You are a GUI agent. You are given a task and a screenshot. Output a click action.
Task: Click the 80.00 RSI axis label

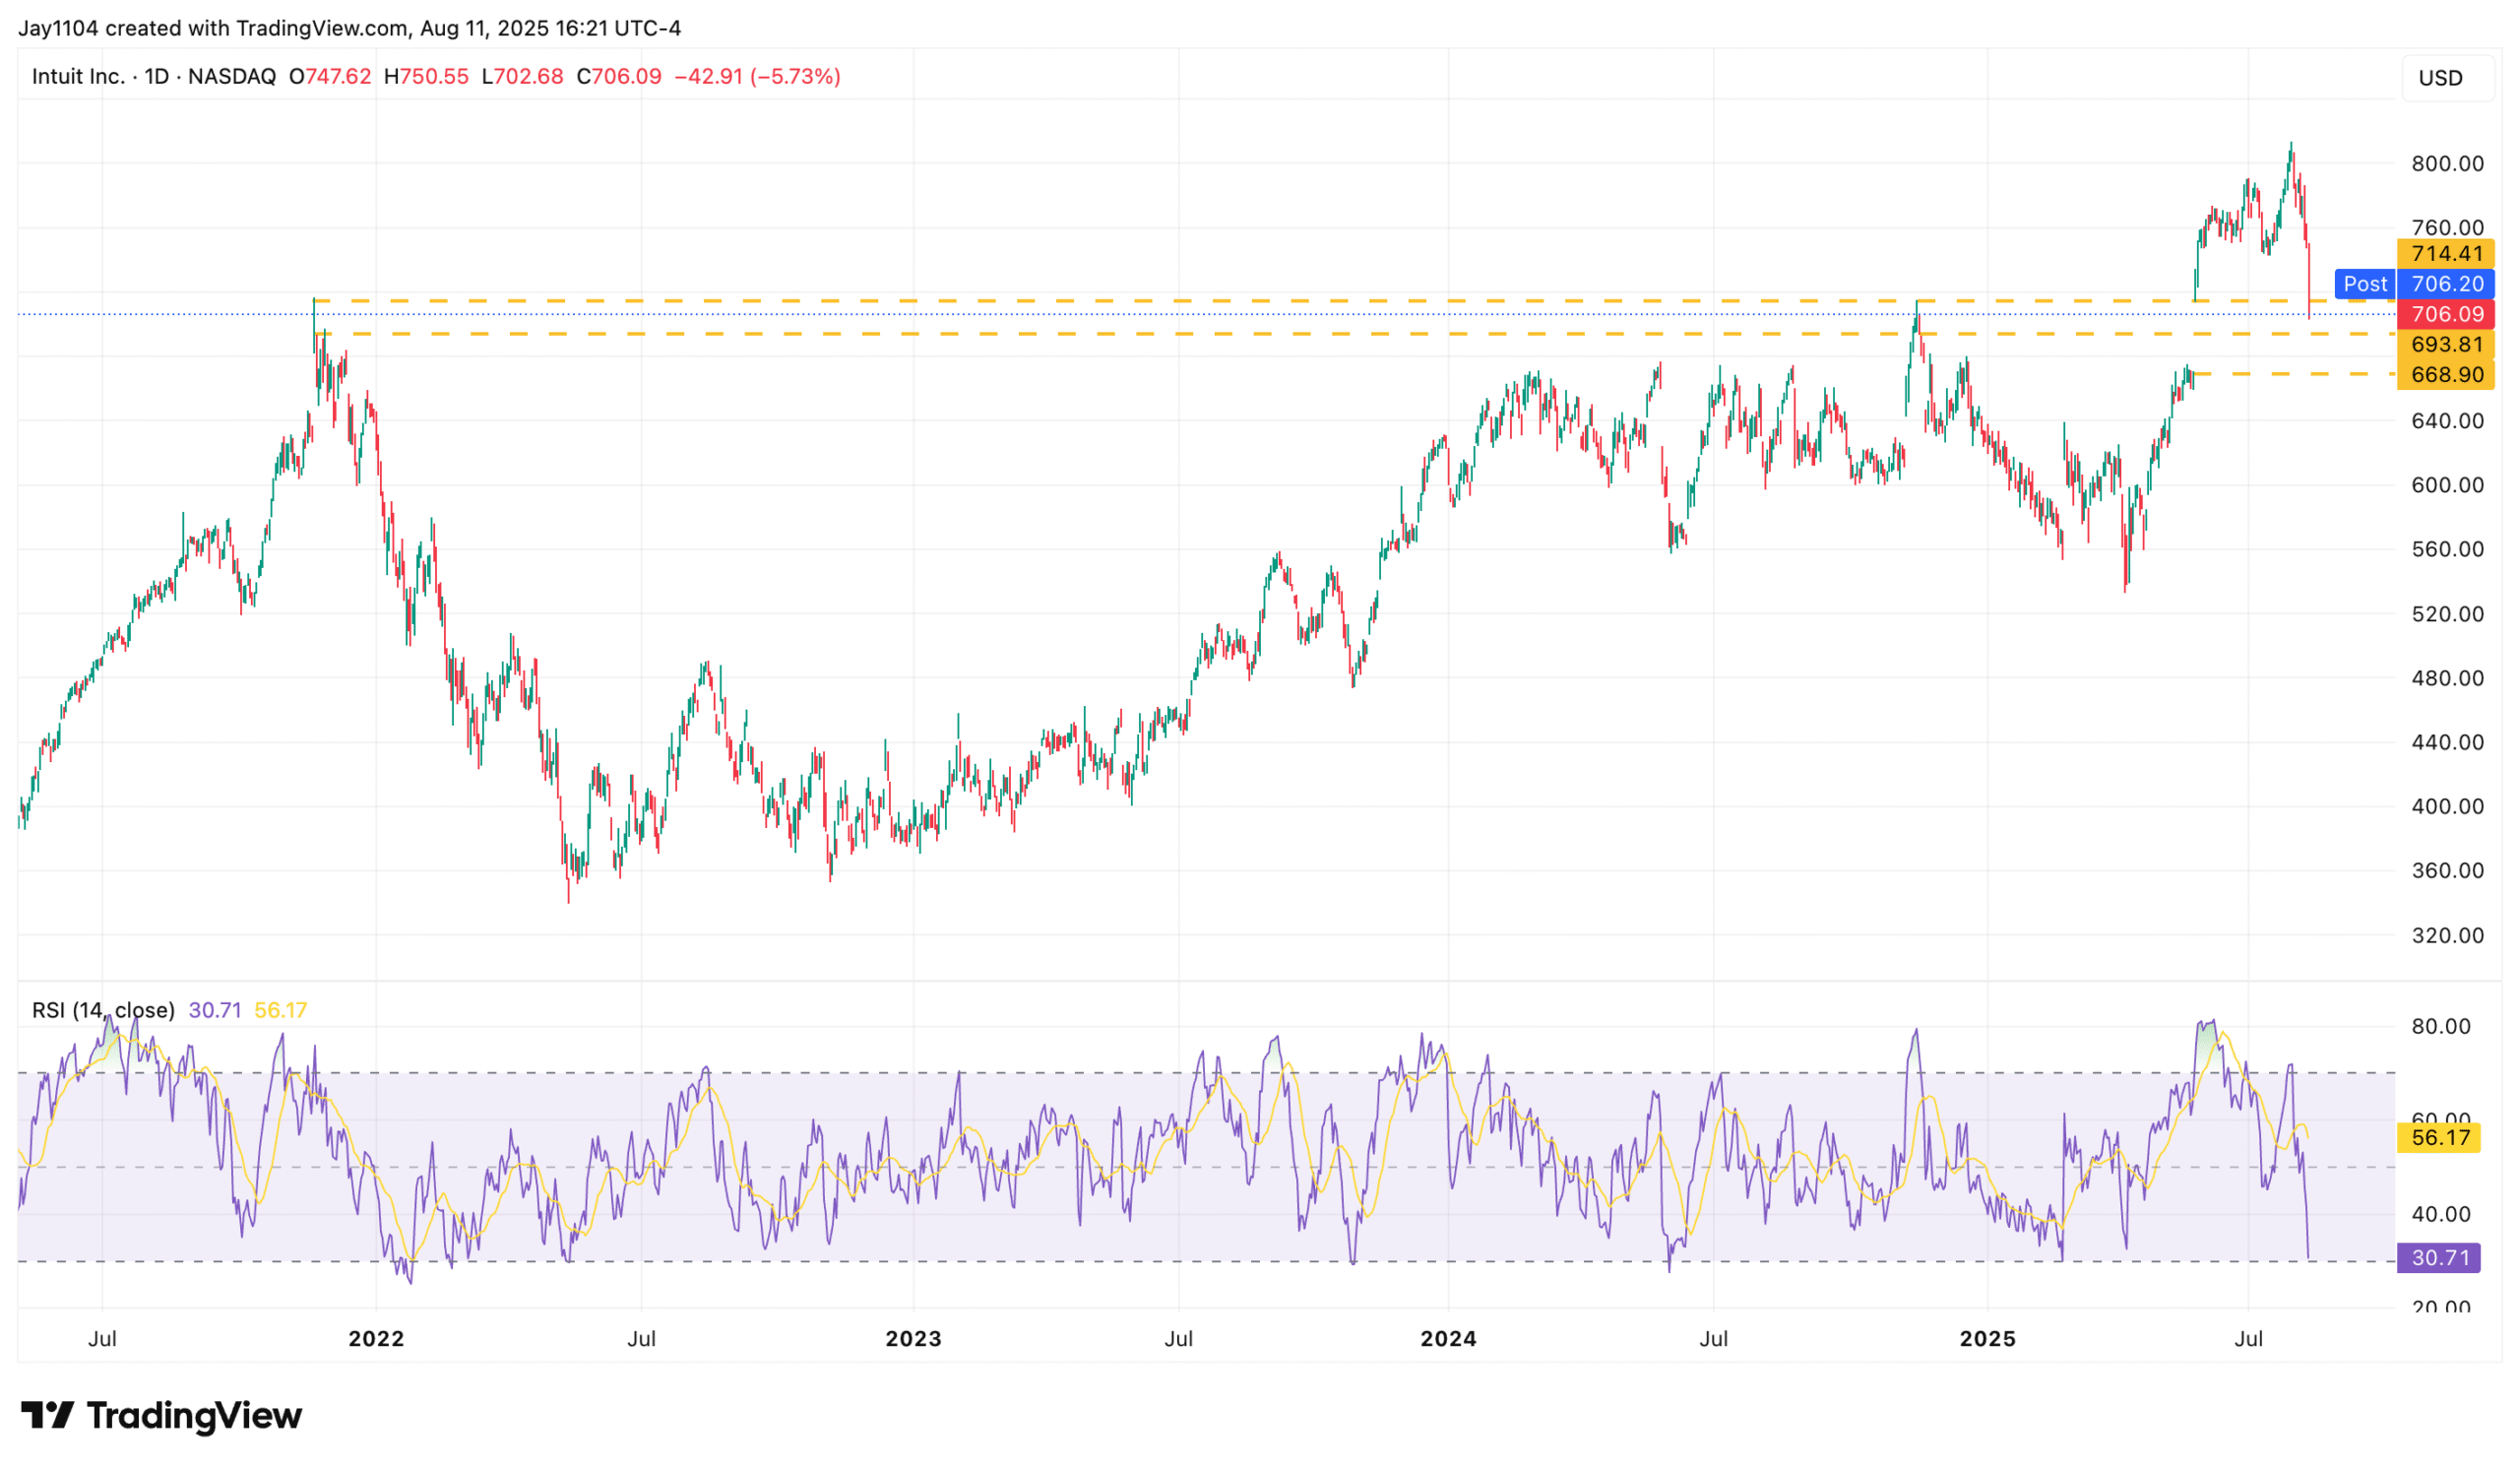click(x=2441, y=1026)
